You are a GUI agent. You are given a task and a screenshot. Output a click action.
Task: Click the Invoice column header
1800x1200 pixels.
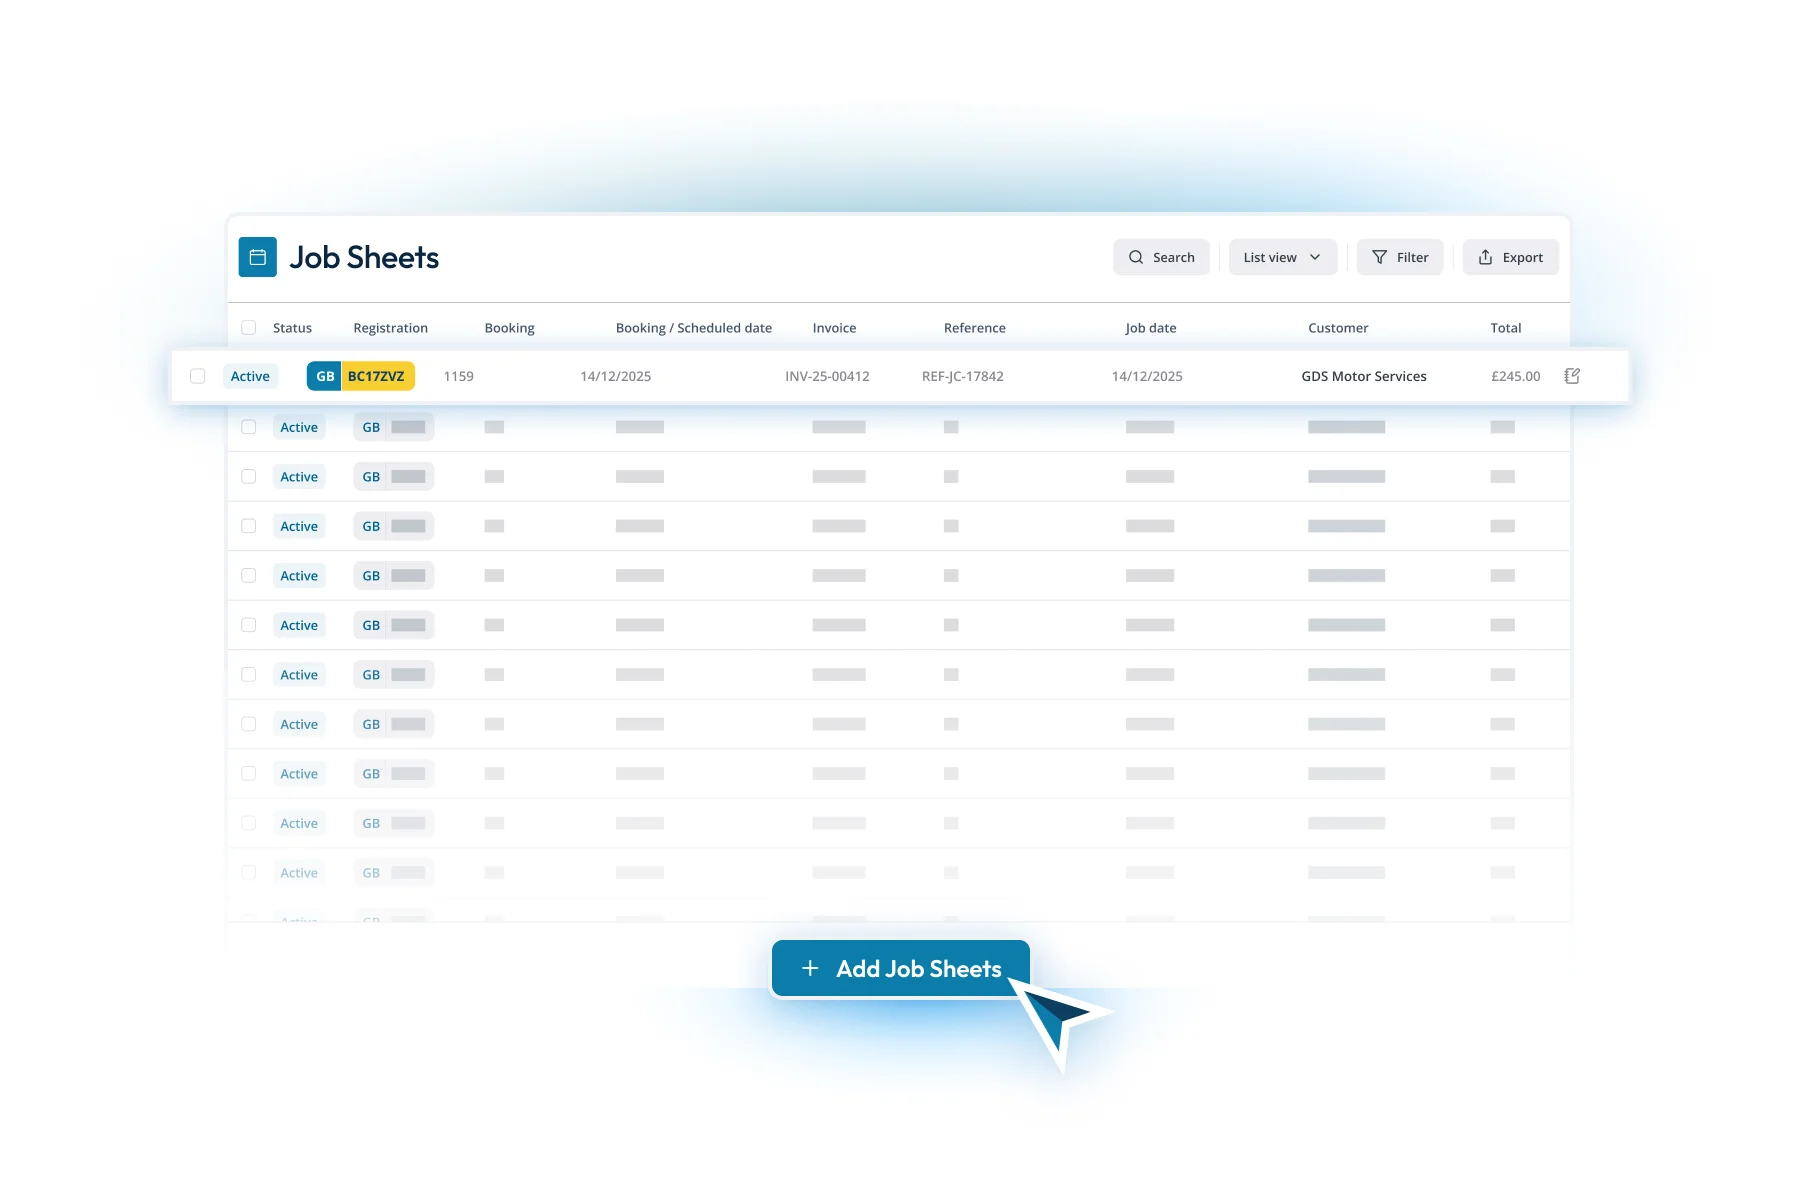(834, 328)
